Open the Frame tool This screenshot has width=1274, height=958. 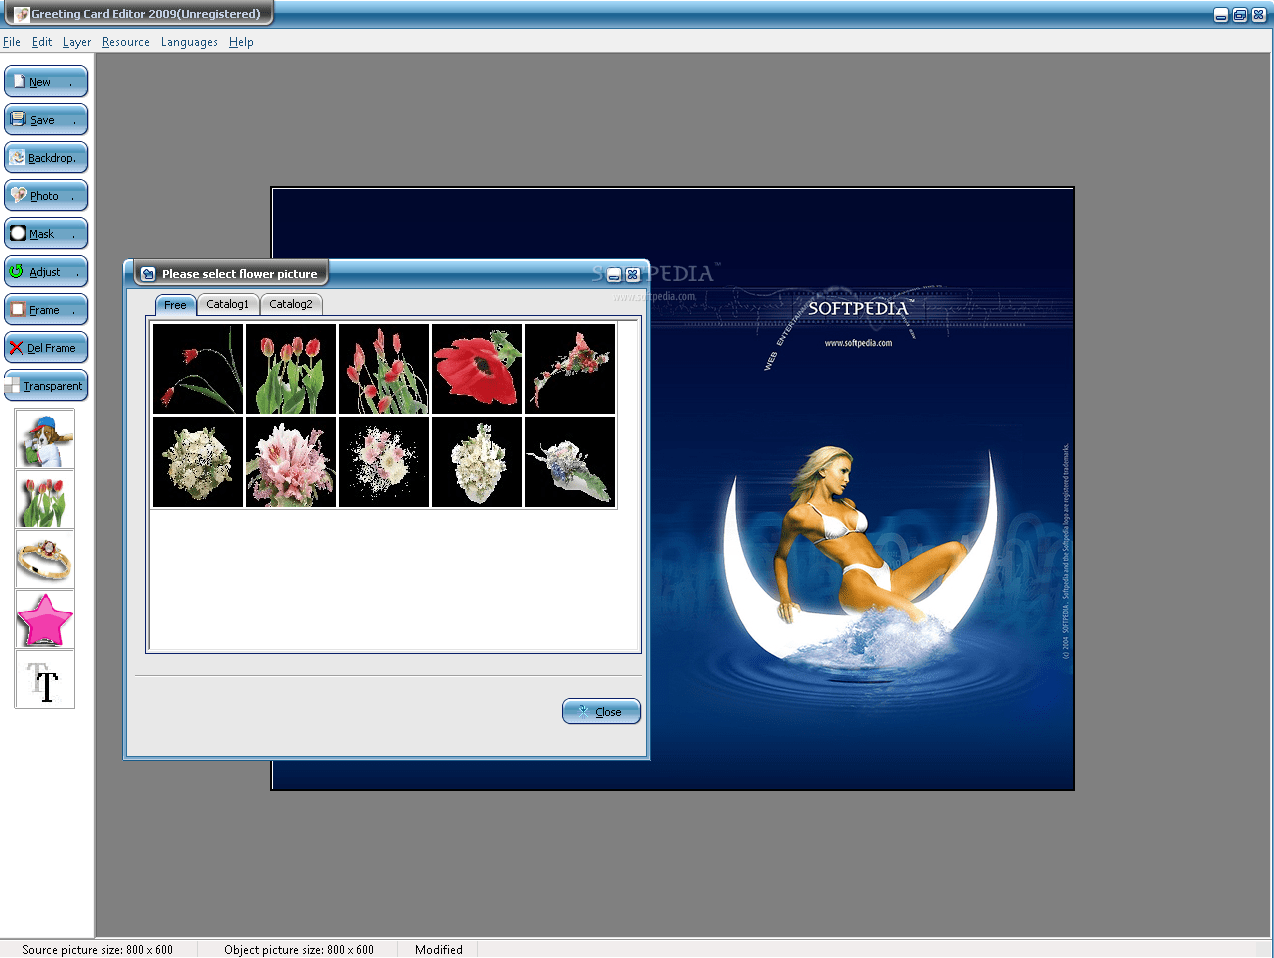[46, 309]
